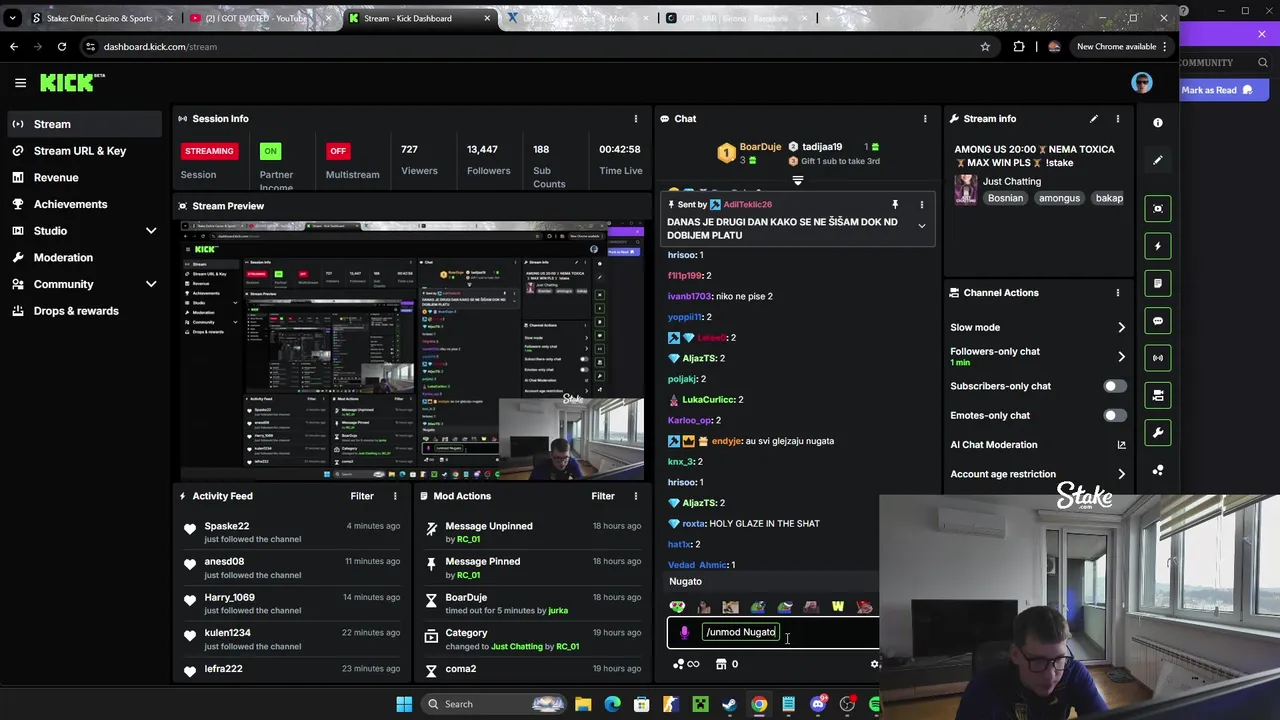
Task: Open the hamburger navigation menu
Action: (x=20, y=83)
